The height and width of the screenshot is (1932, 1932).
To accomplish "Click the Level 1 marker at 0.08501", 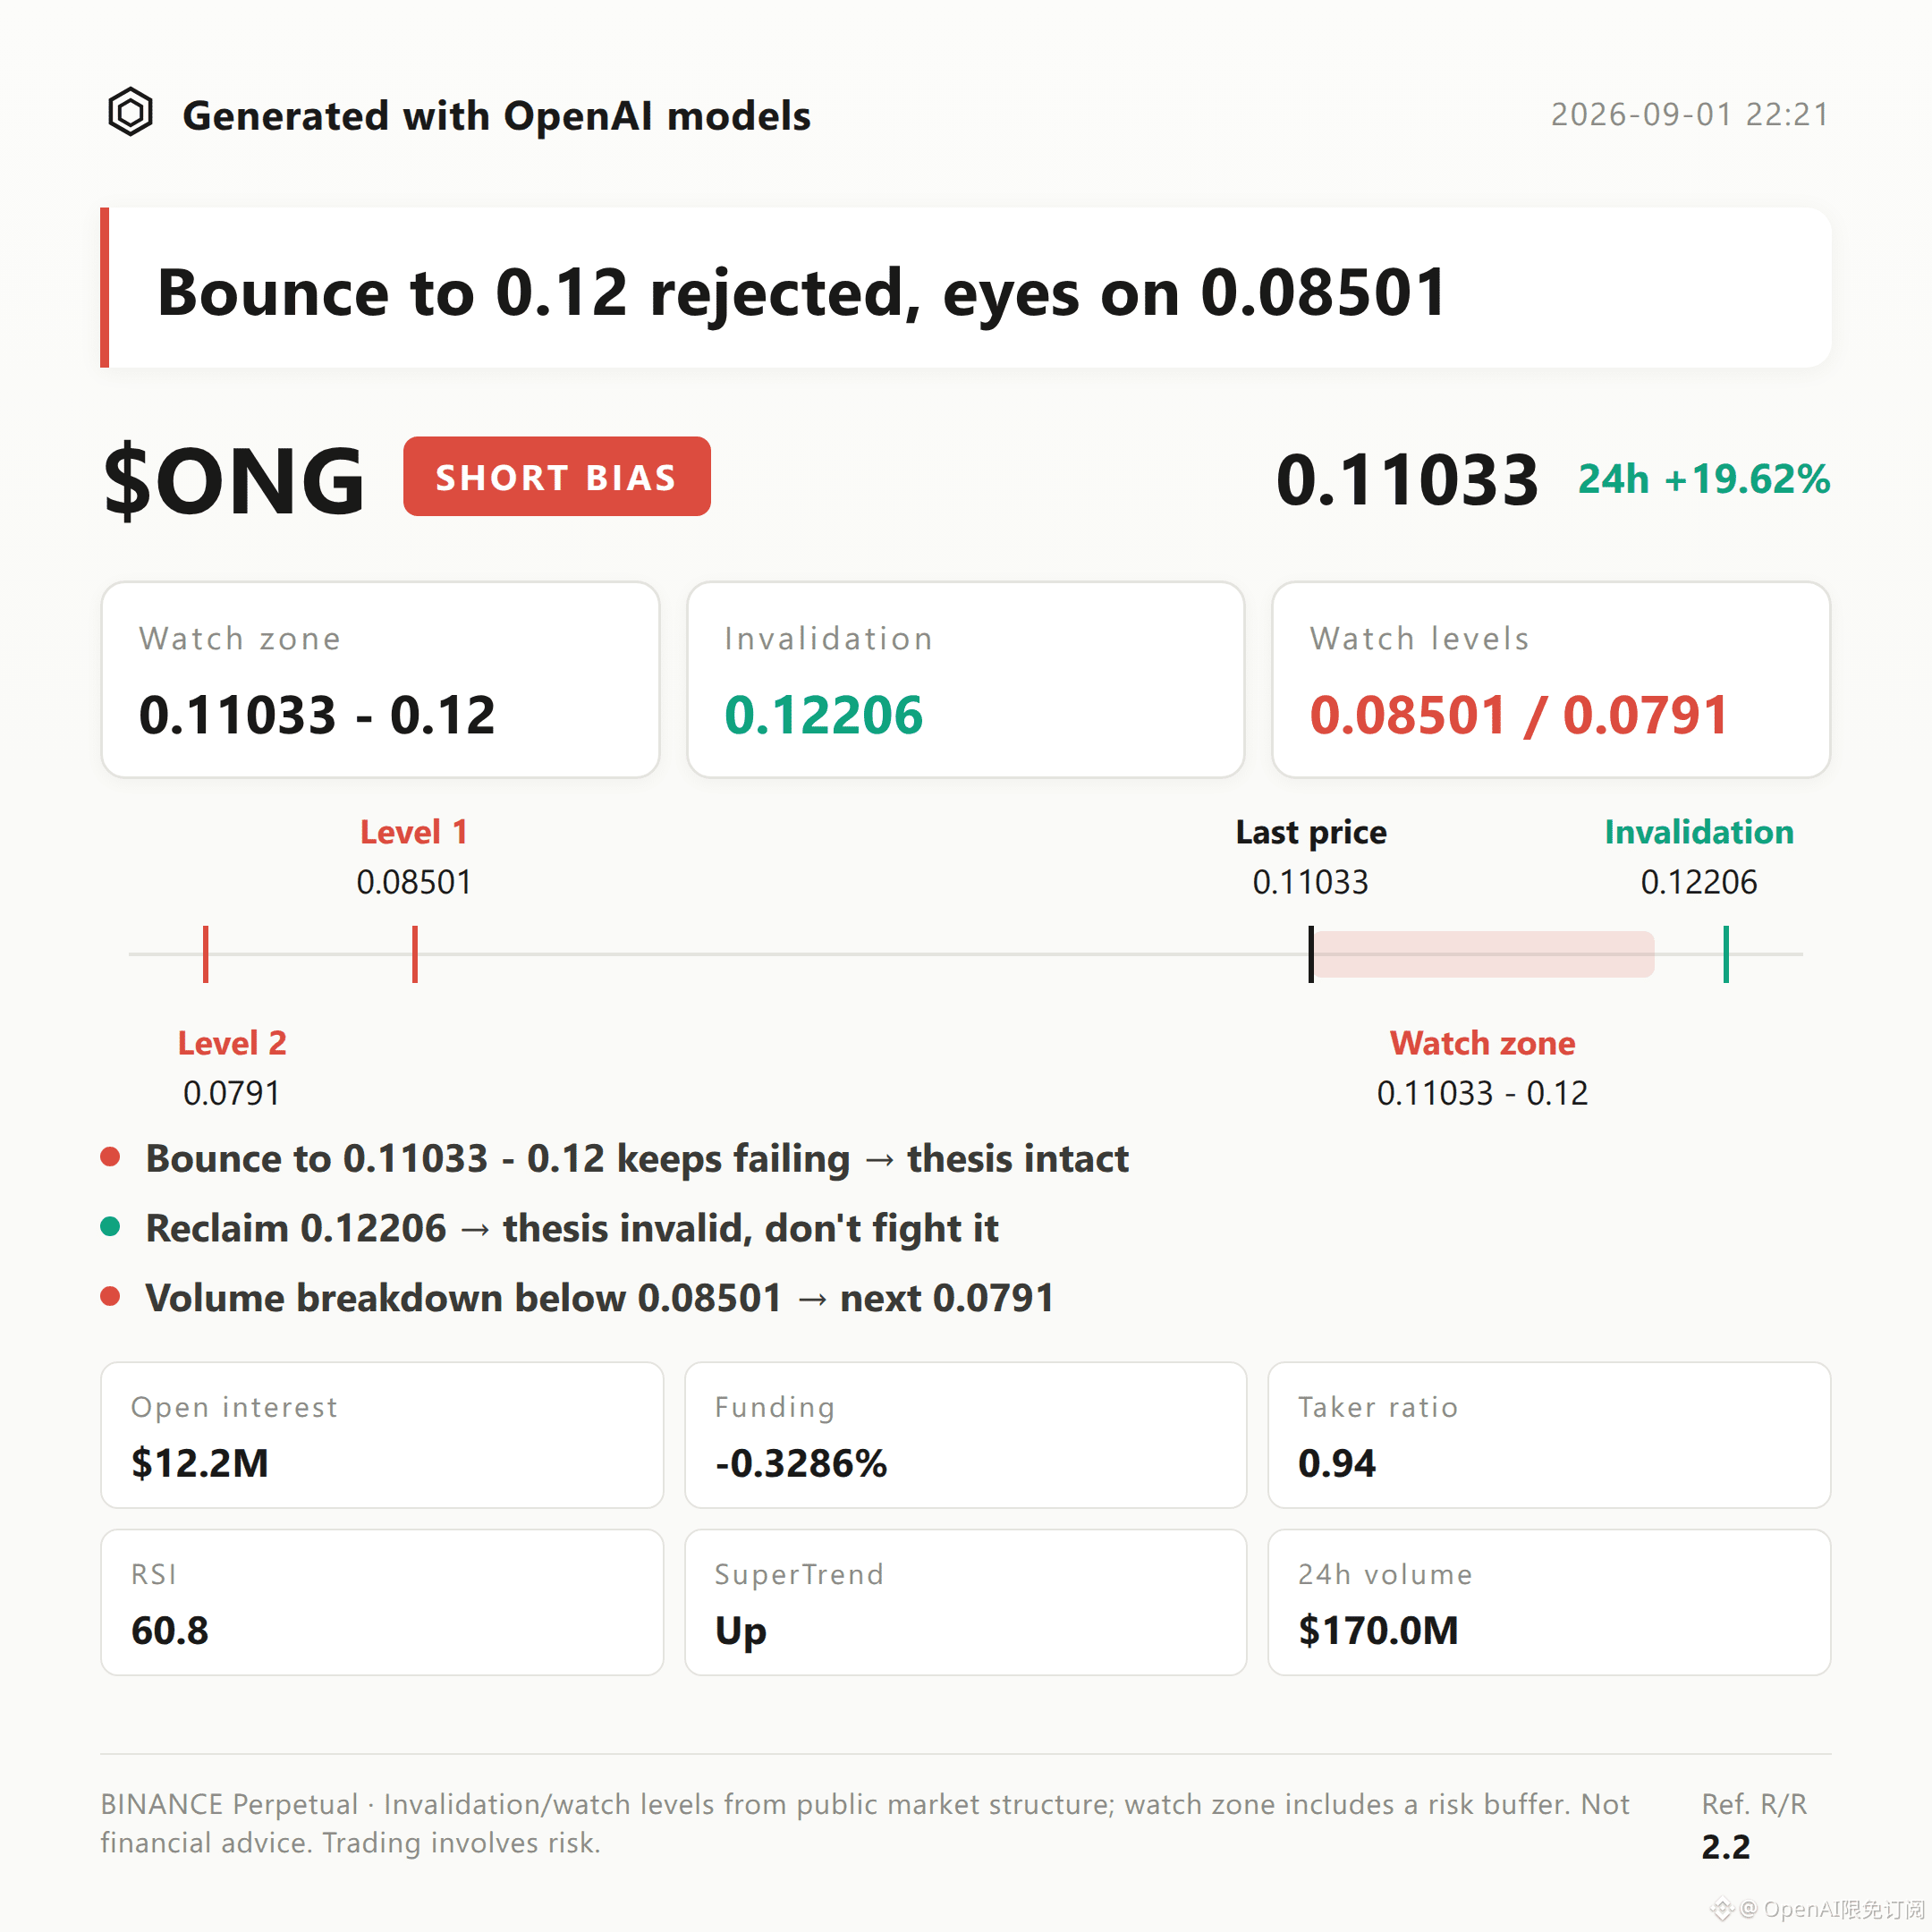I will 415,954.
